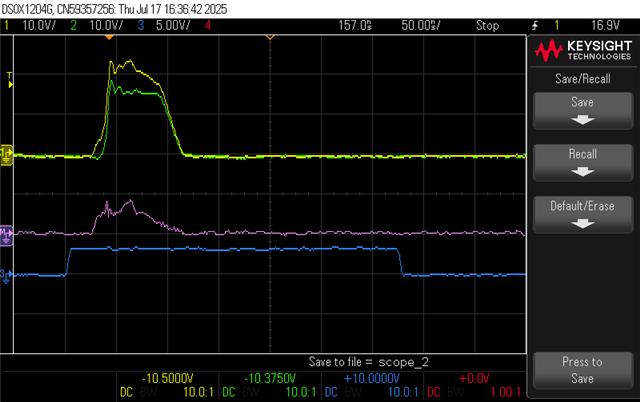Click the timebase value 50.00 per division
640x402 pixels.
pos(420,25)
